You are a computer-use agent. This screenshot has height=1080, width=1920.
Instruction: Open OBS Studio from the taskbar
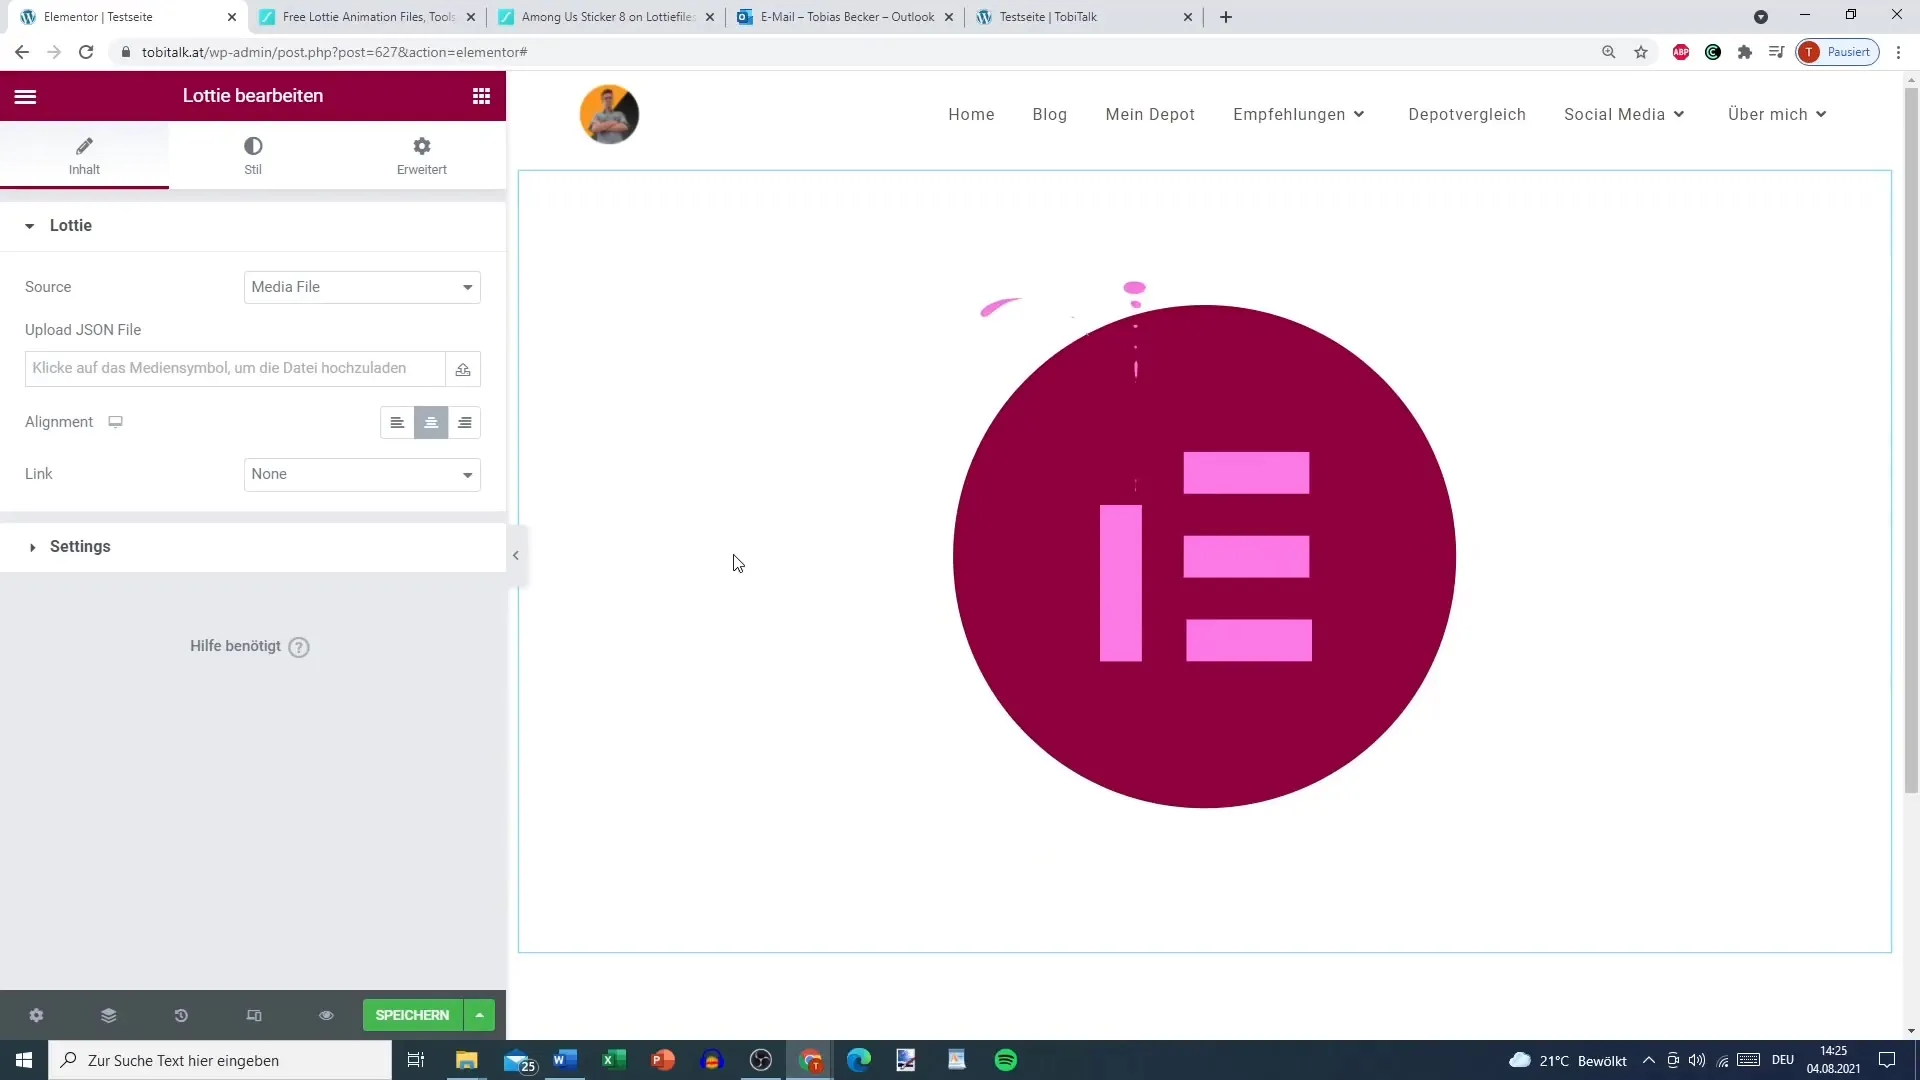tap(761, 1060)
